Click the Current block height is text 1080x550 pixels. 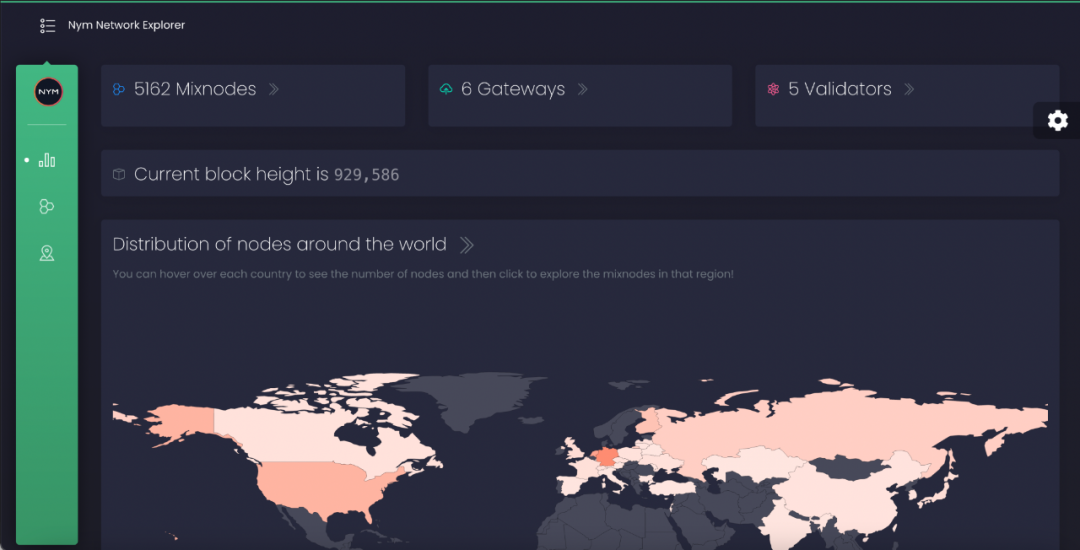(x=231, y=174)
